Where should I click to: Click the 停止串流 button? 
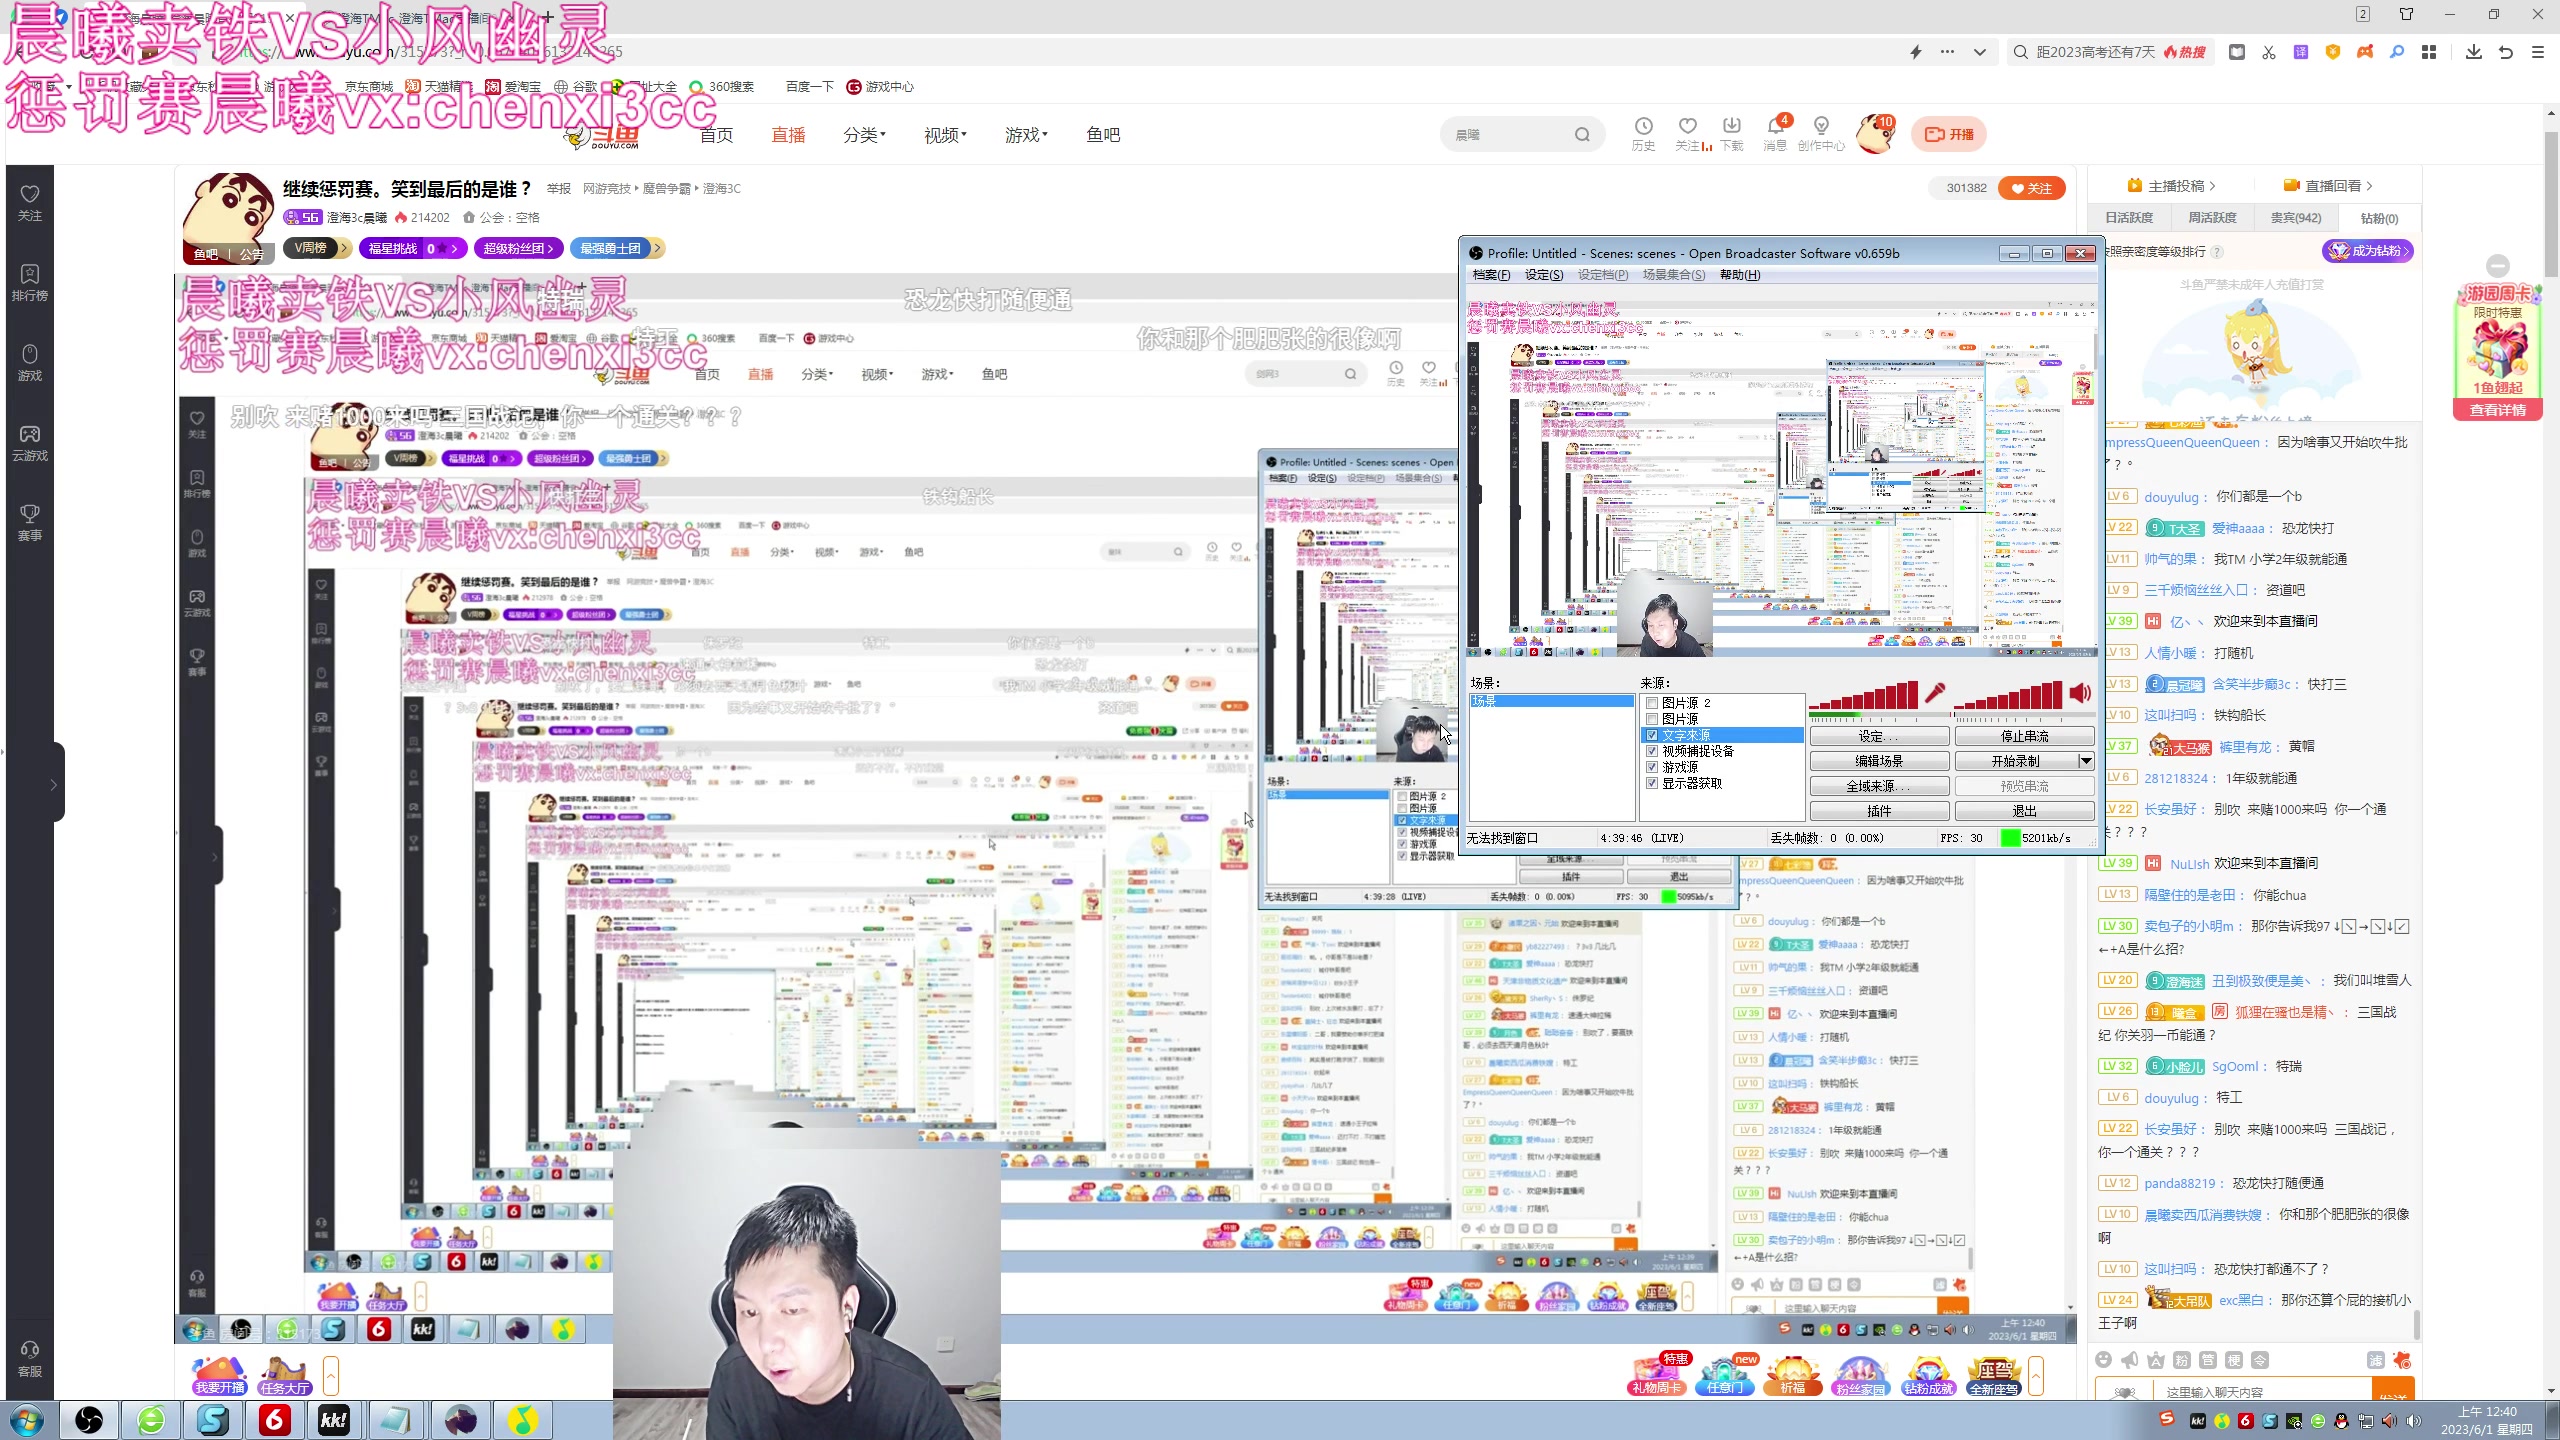coord(2024,736)
